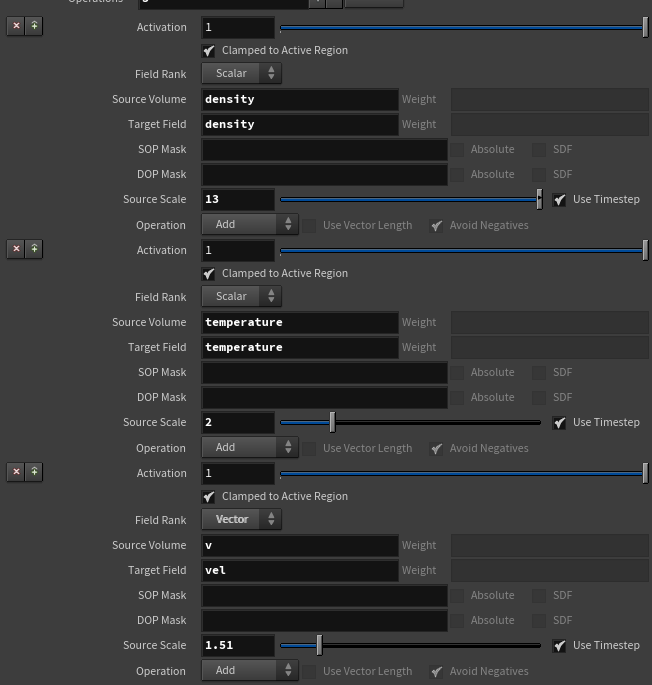Click the Activation slider of the density operation
The height and width of the screenshot is (685, 652).
[464, 28]
